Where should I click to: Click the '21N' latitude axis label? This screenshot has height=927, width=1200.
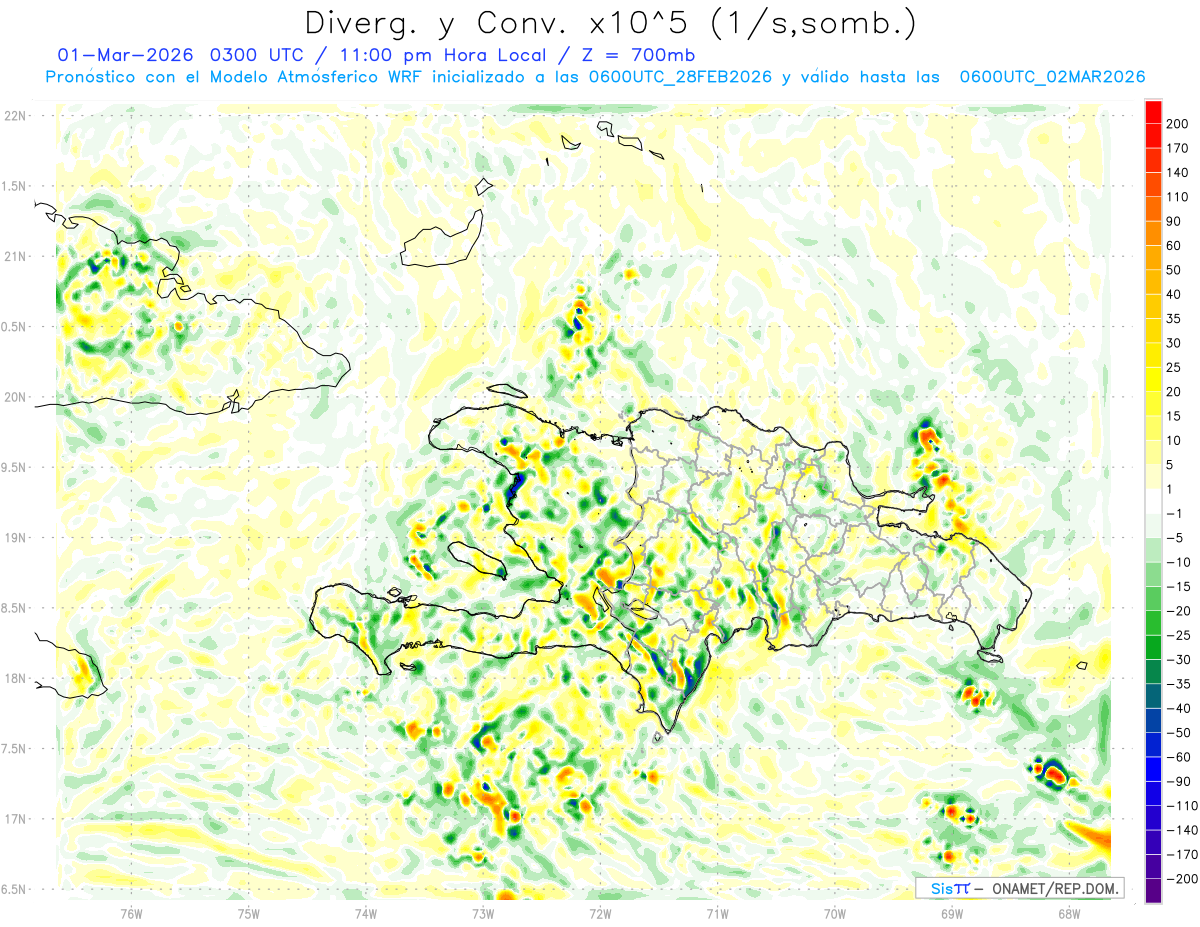[15, 256]
